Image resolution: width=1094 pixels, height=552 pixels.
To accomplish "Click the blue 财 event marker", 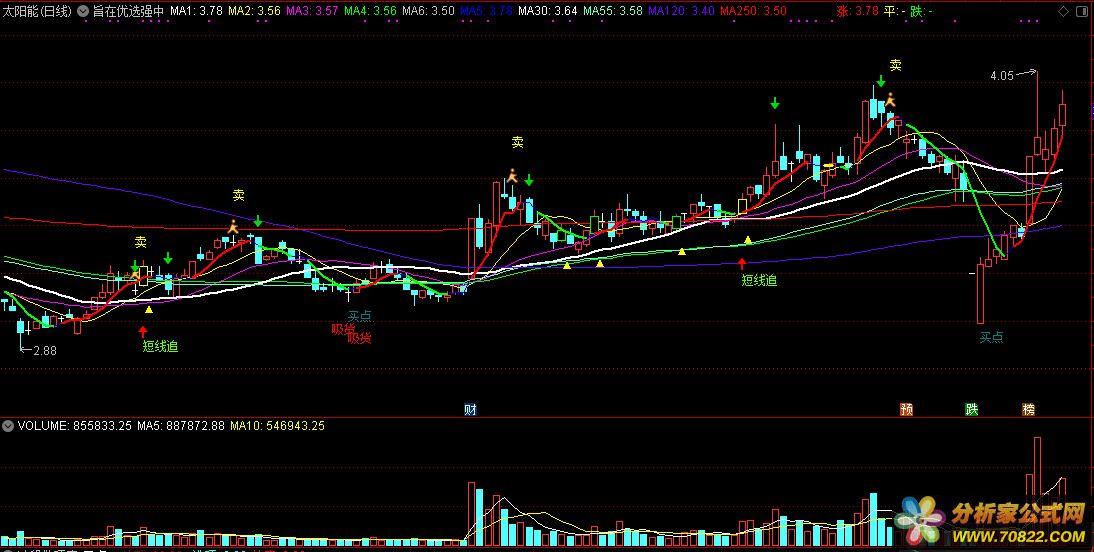I will [470, 410].
